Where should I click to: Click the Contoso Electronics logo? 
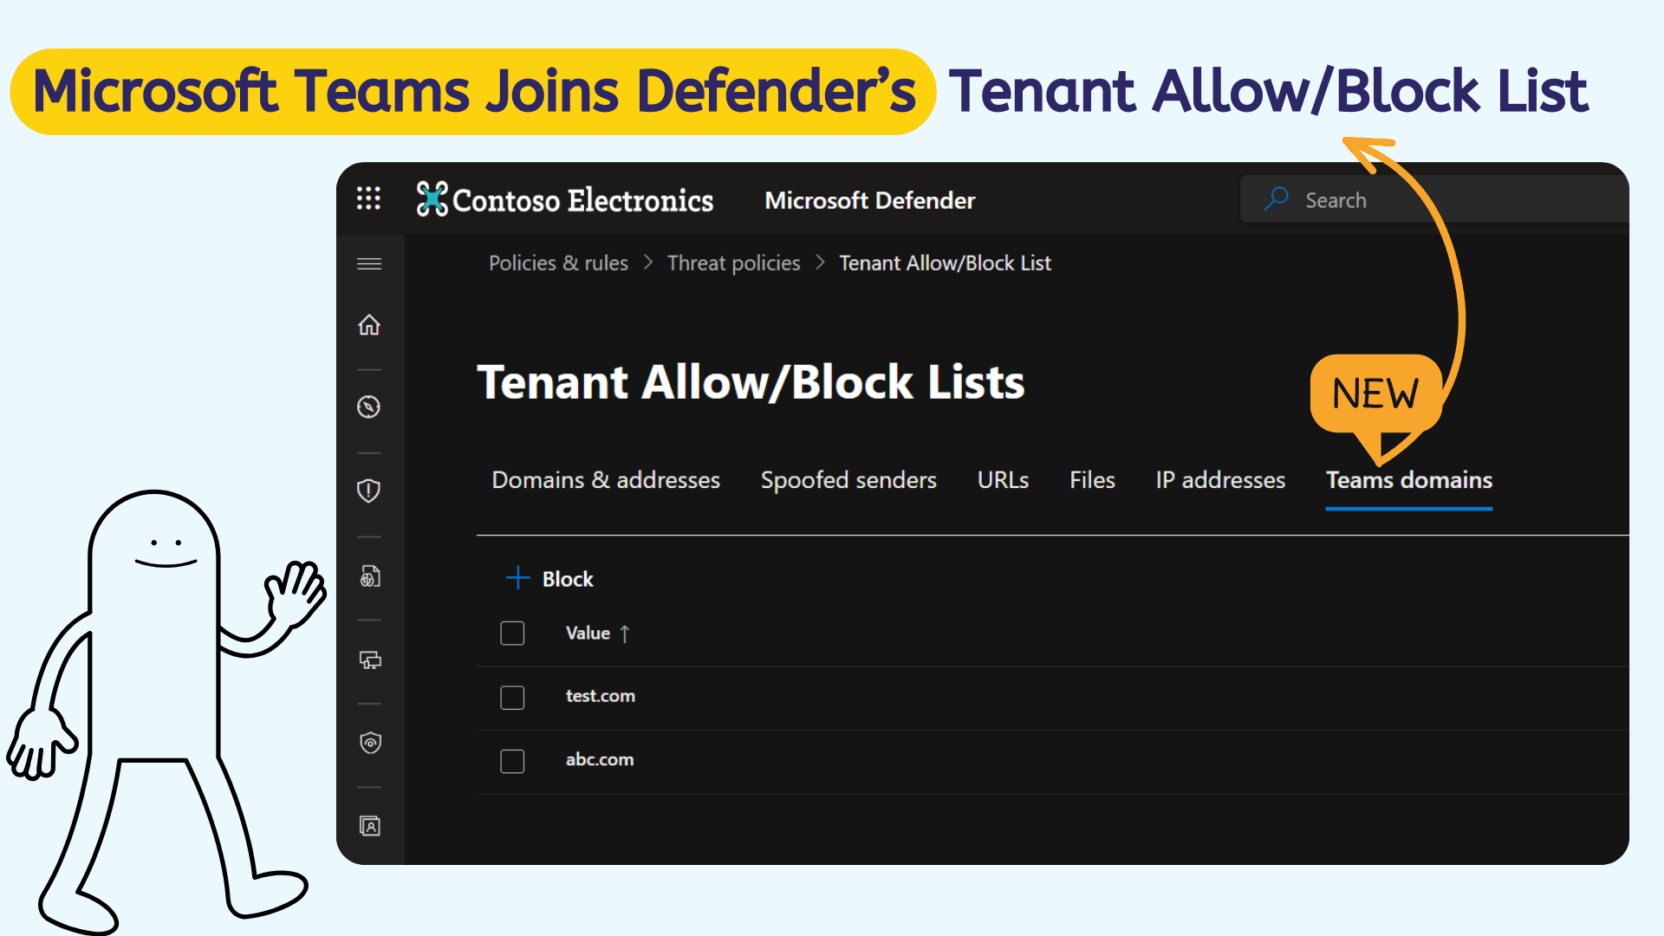pyautogui.click(x=565, y=199)
